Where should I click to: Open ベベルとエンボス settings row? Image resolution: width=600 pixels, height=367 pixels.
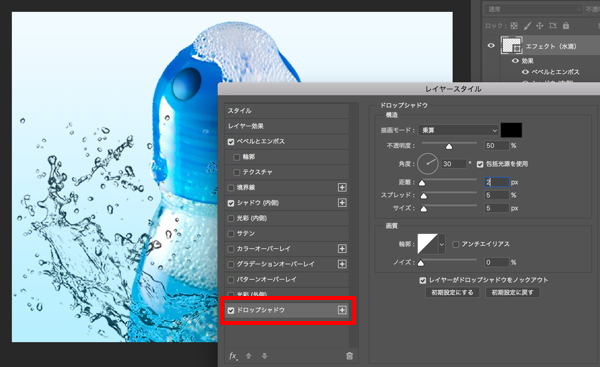coord(287,142)
